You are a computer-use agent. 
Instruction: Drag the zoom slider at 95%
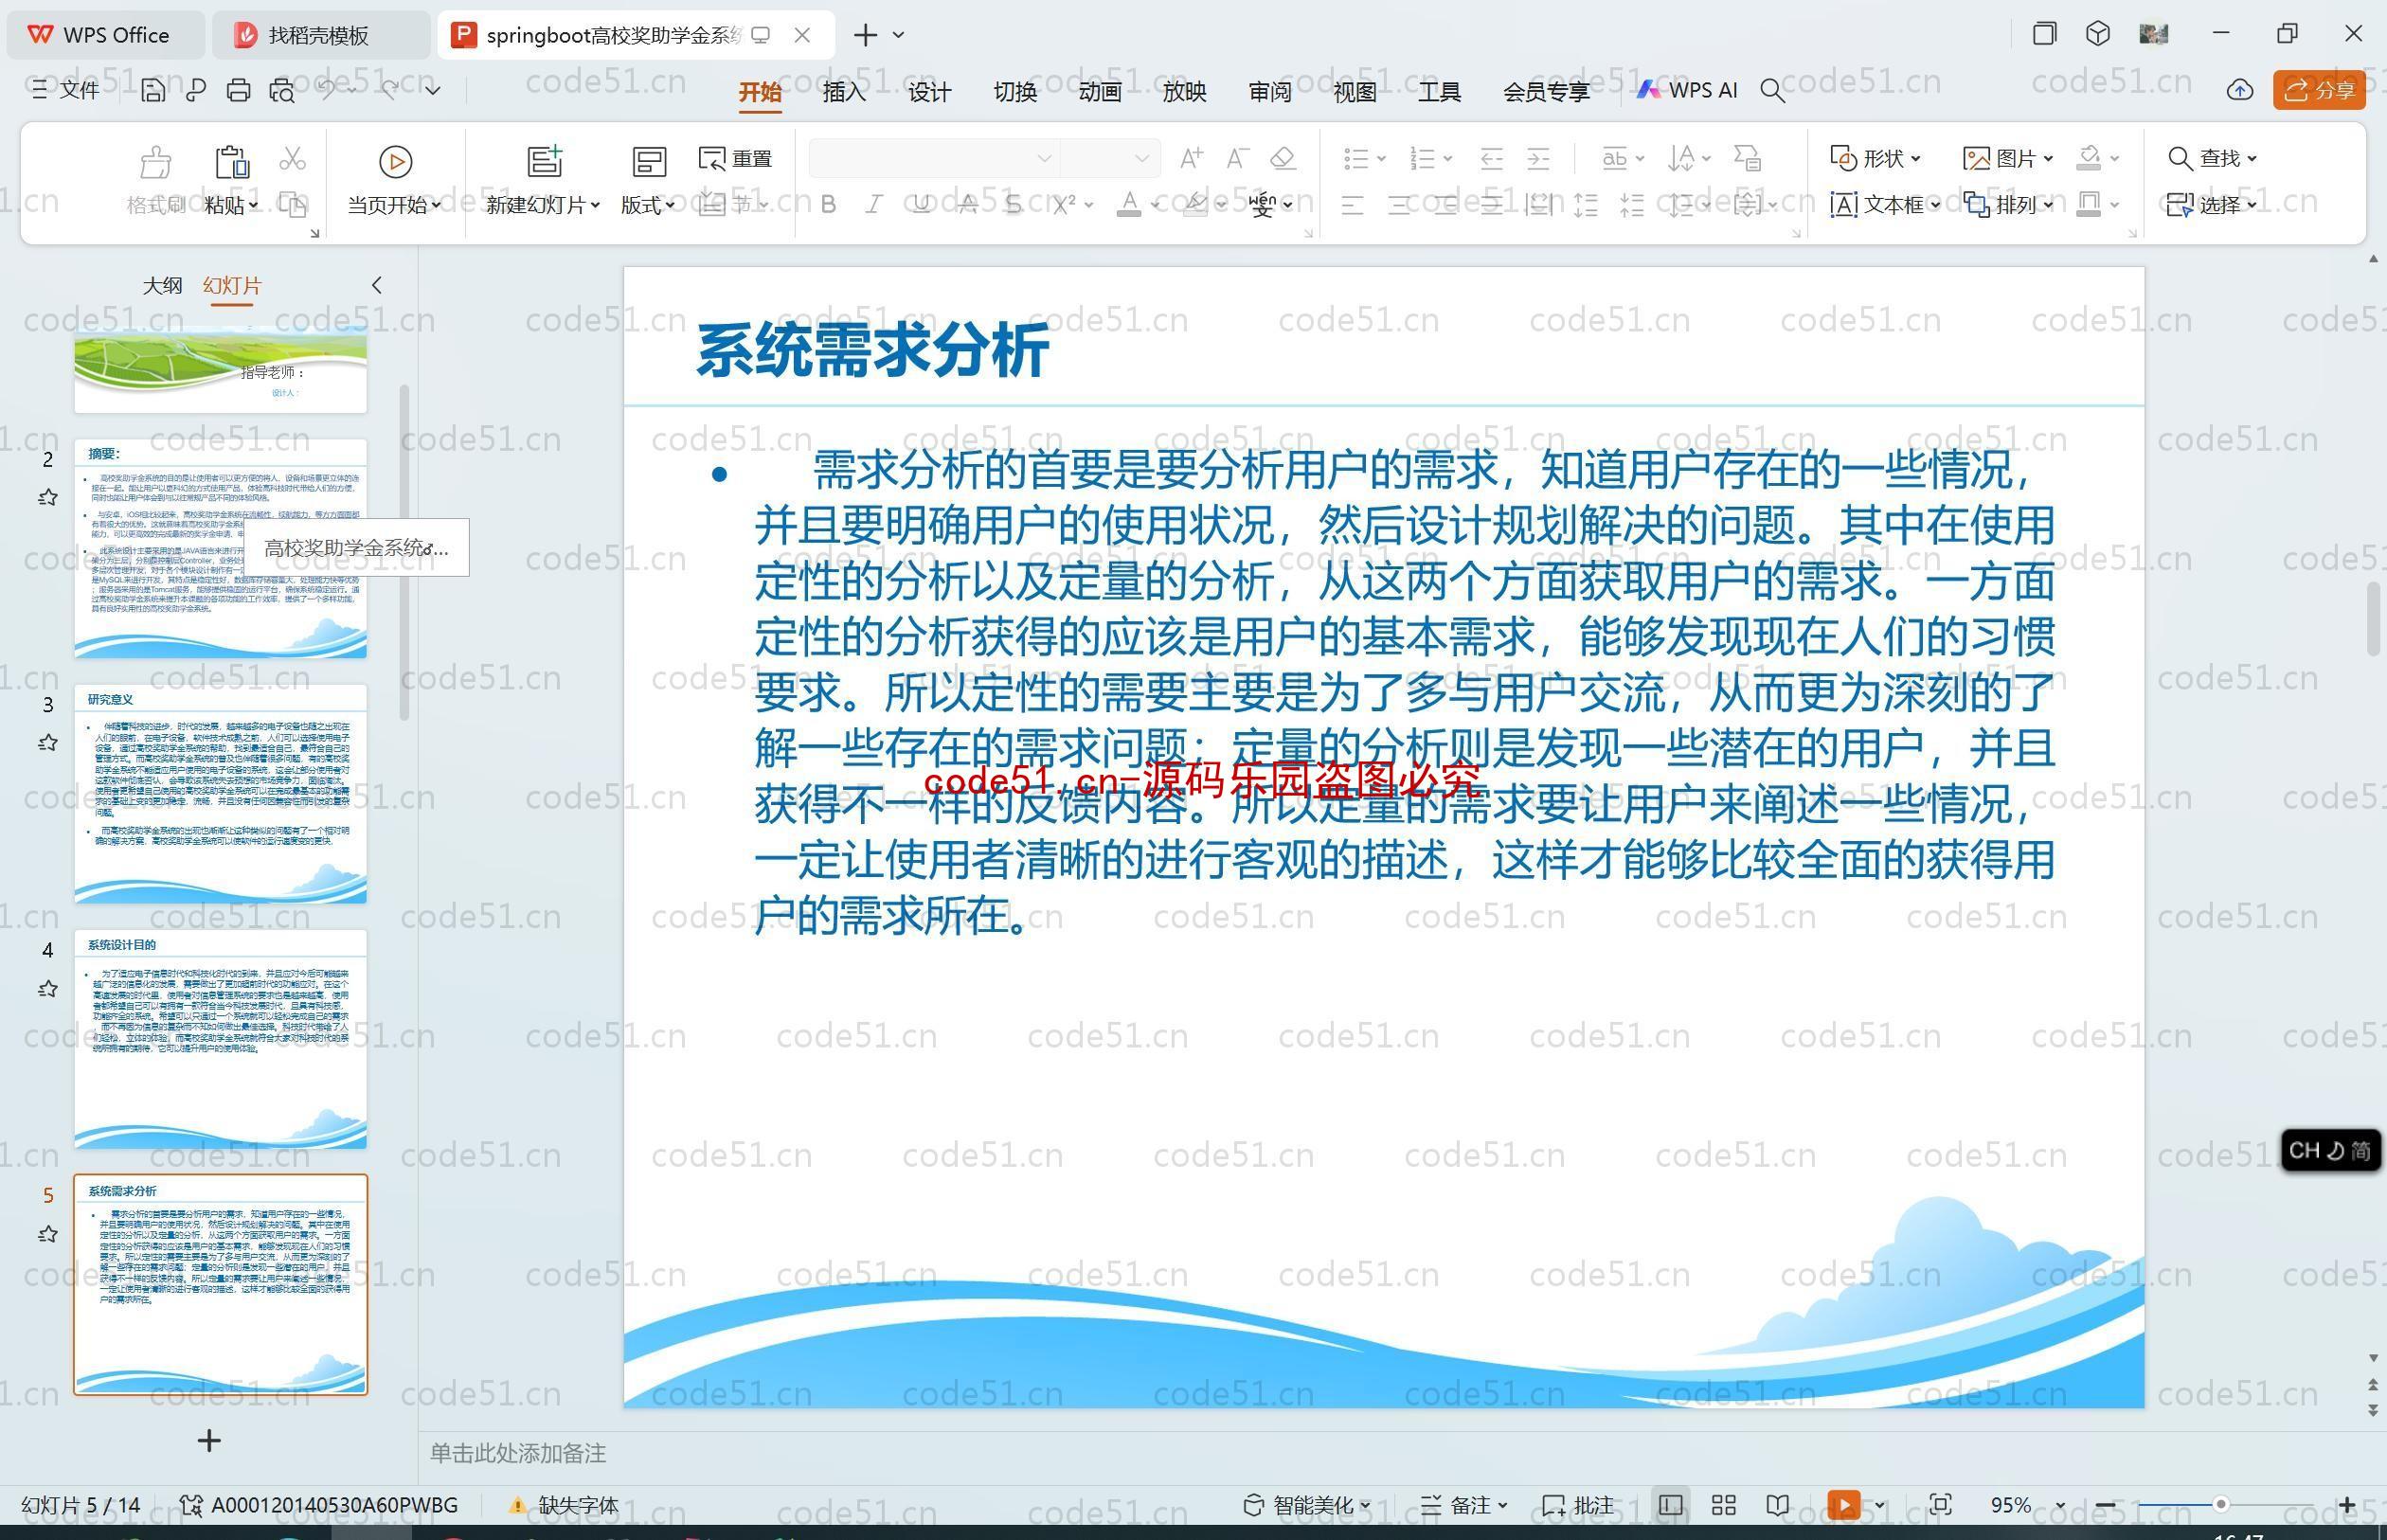[2244, 1503]
